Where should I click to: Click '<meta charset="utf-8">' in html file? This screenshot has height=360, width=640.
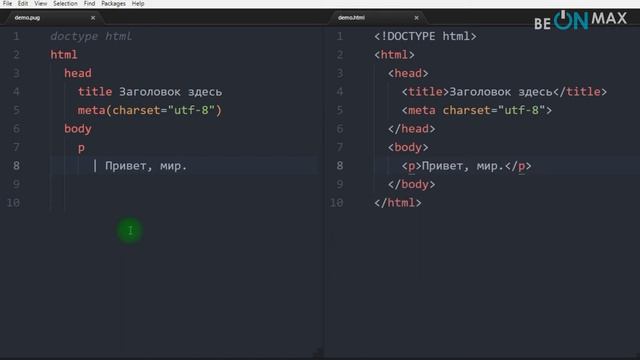pyautogui.click(x=476, y=110)
